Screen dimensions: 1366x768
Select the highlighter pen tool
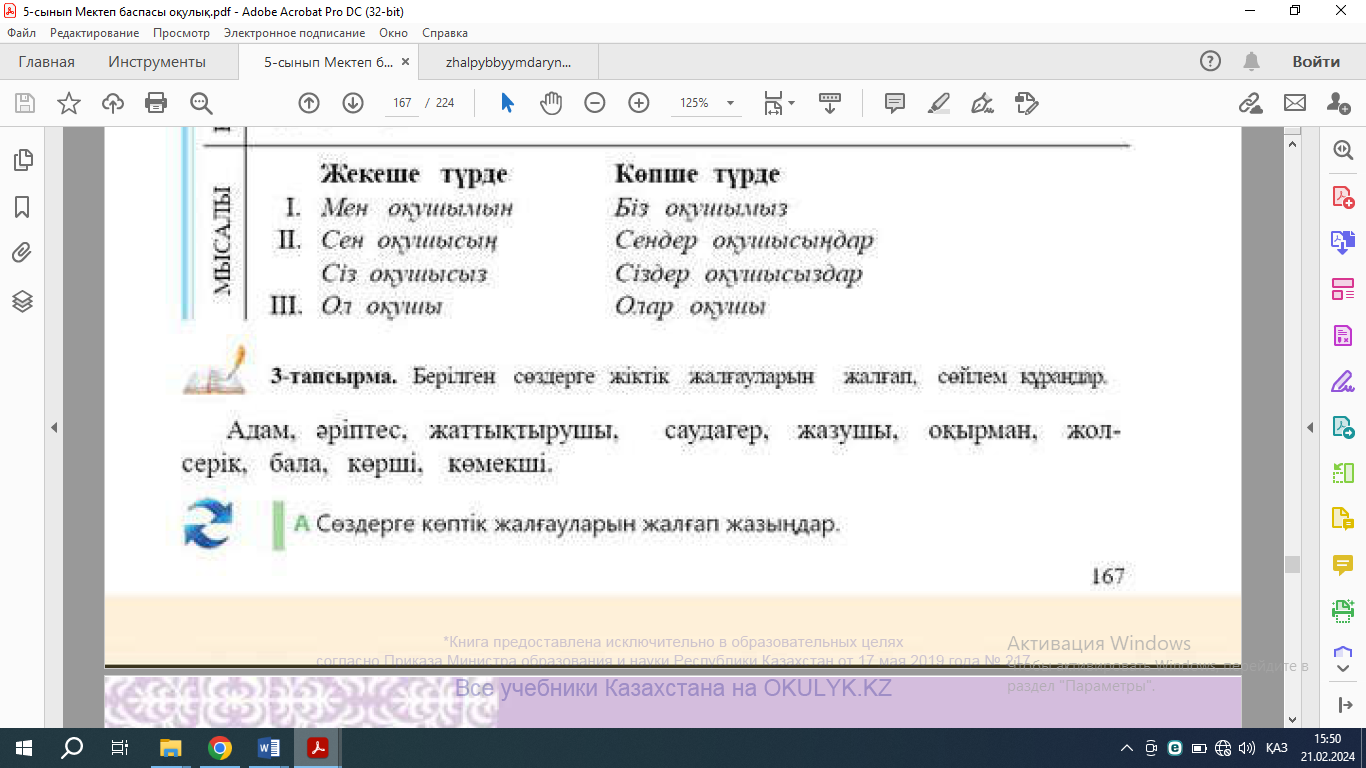938,103
